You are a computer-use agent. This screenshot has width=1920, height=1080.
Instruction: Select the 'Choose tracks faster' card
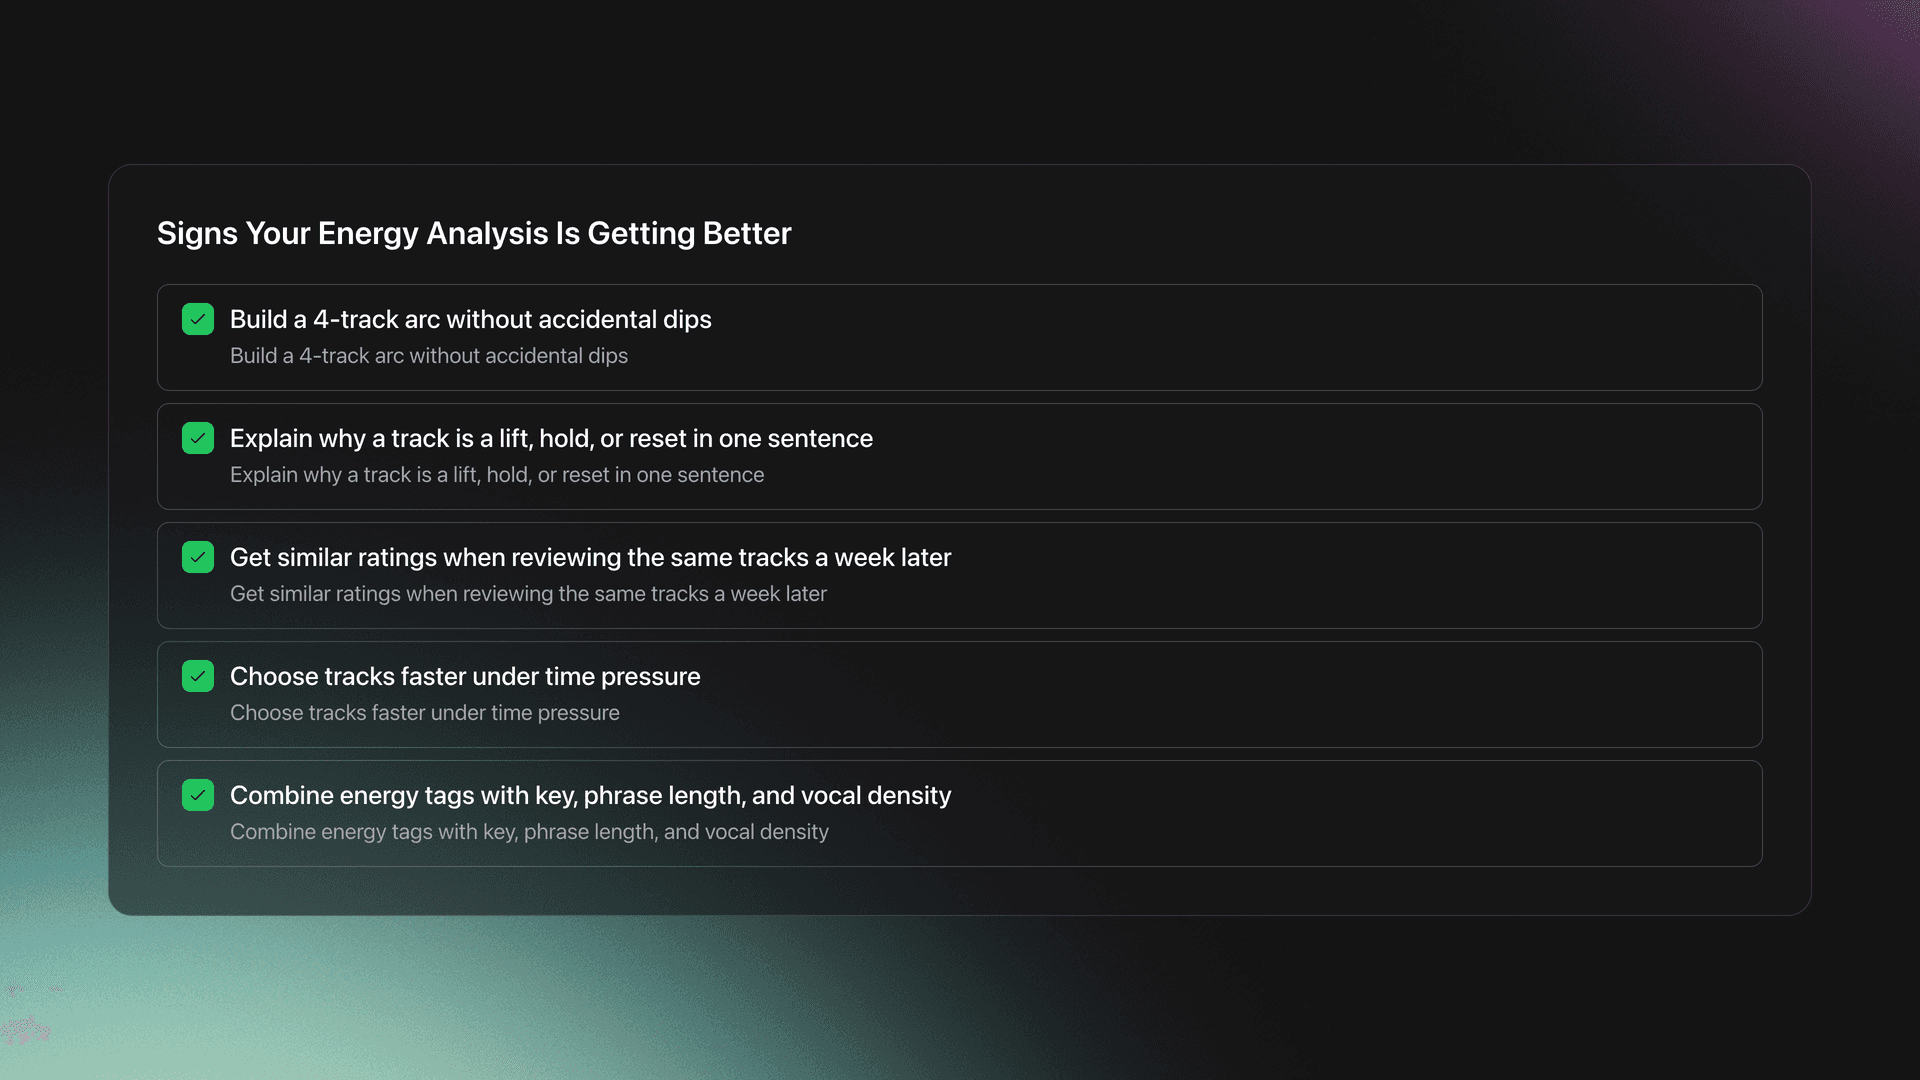coord(960,694)
